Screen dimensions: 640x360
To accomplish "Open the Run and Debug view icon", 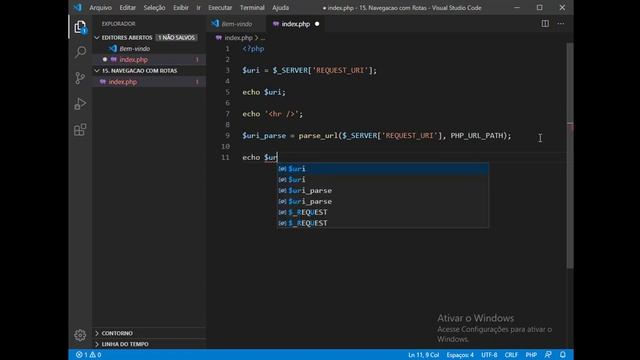I will [x=80, y=104].
